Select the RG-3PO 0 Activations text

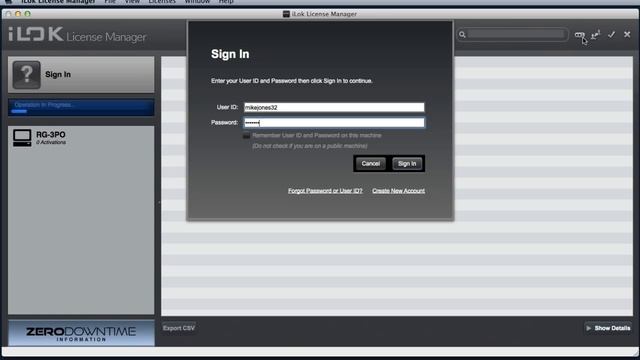coord(51,138)
